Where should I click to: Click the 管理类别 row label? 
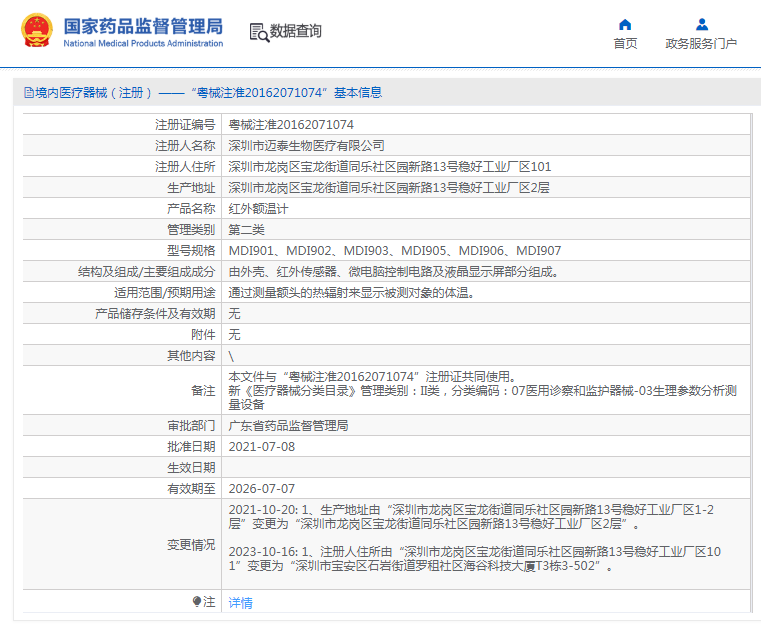pos(191,230)
